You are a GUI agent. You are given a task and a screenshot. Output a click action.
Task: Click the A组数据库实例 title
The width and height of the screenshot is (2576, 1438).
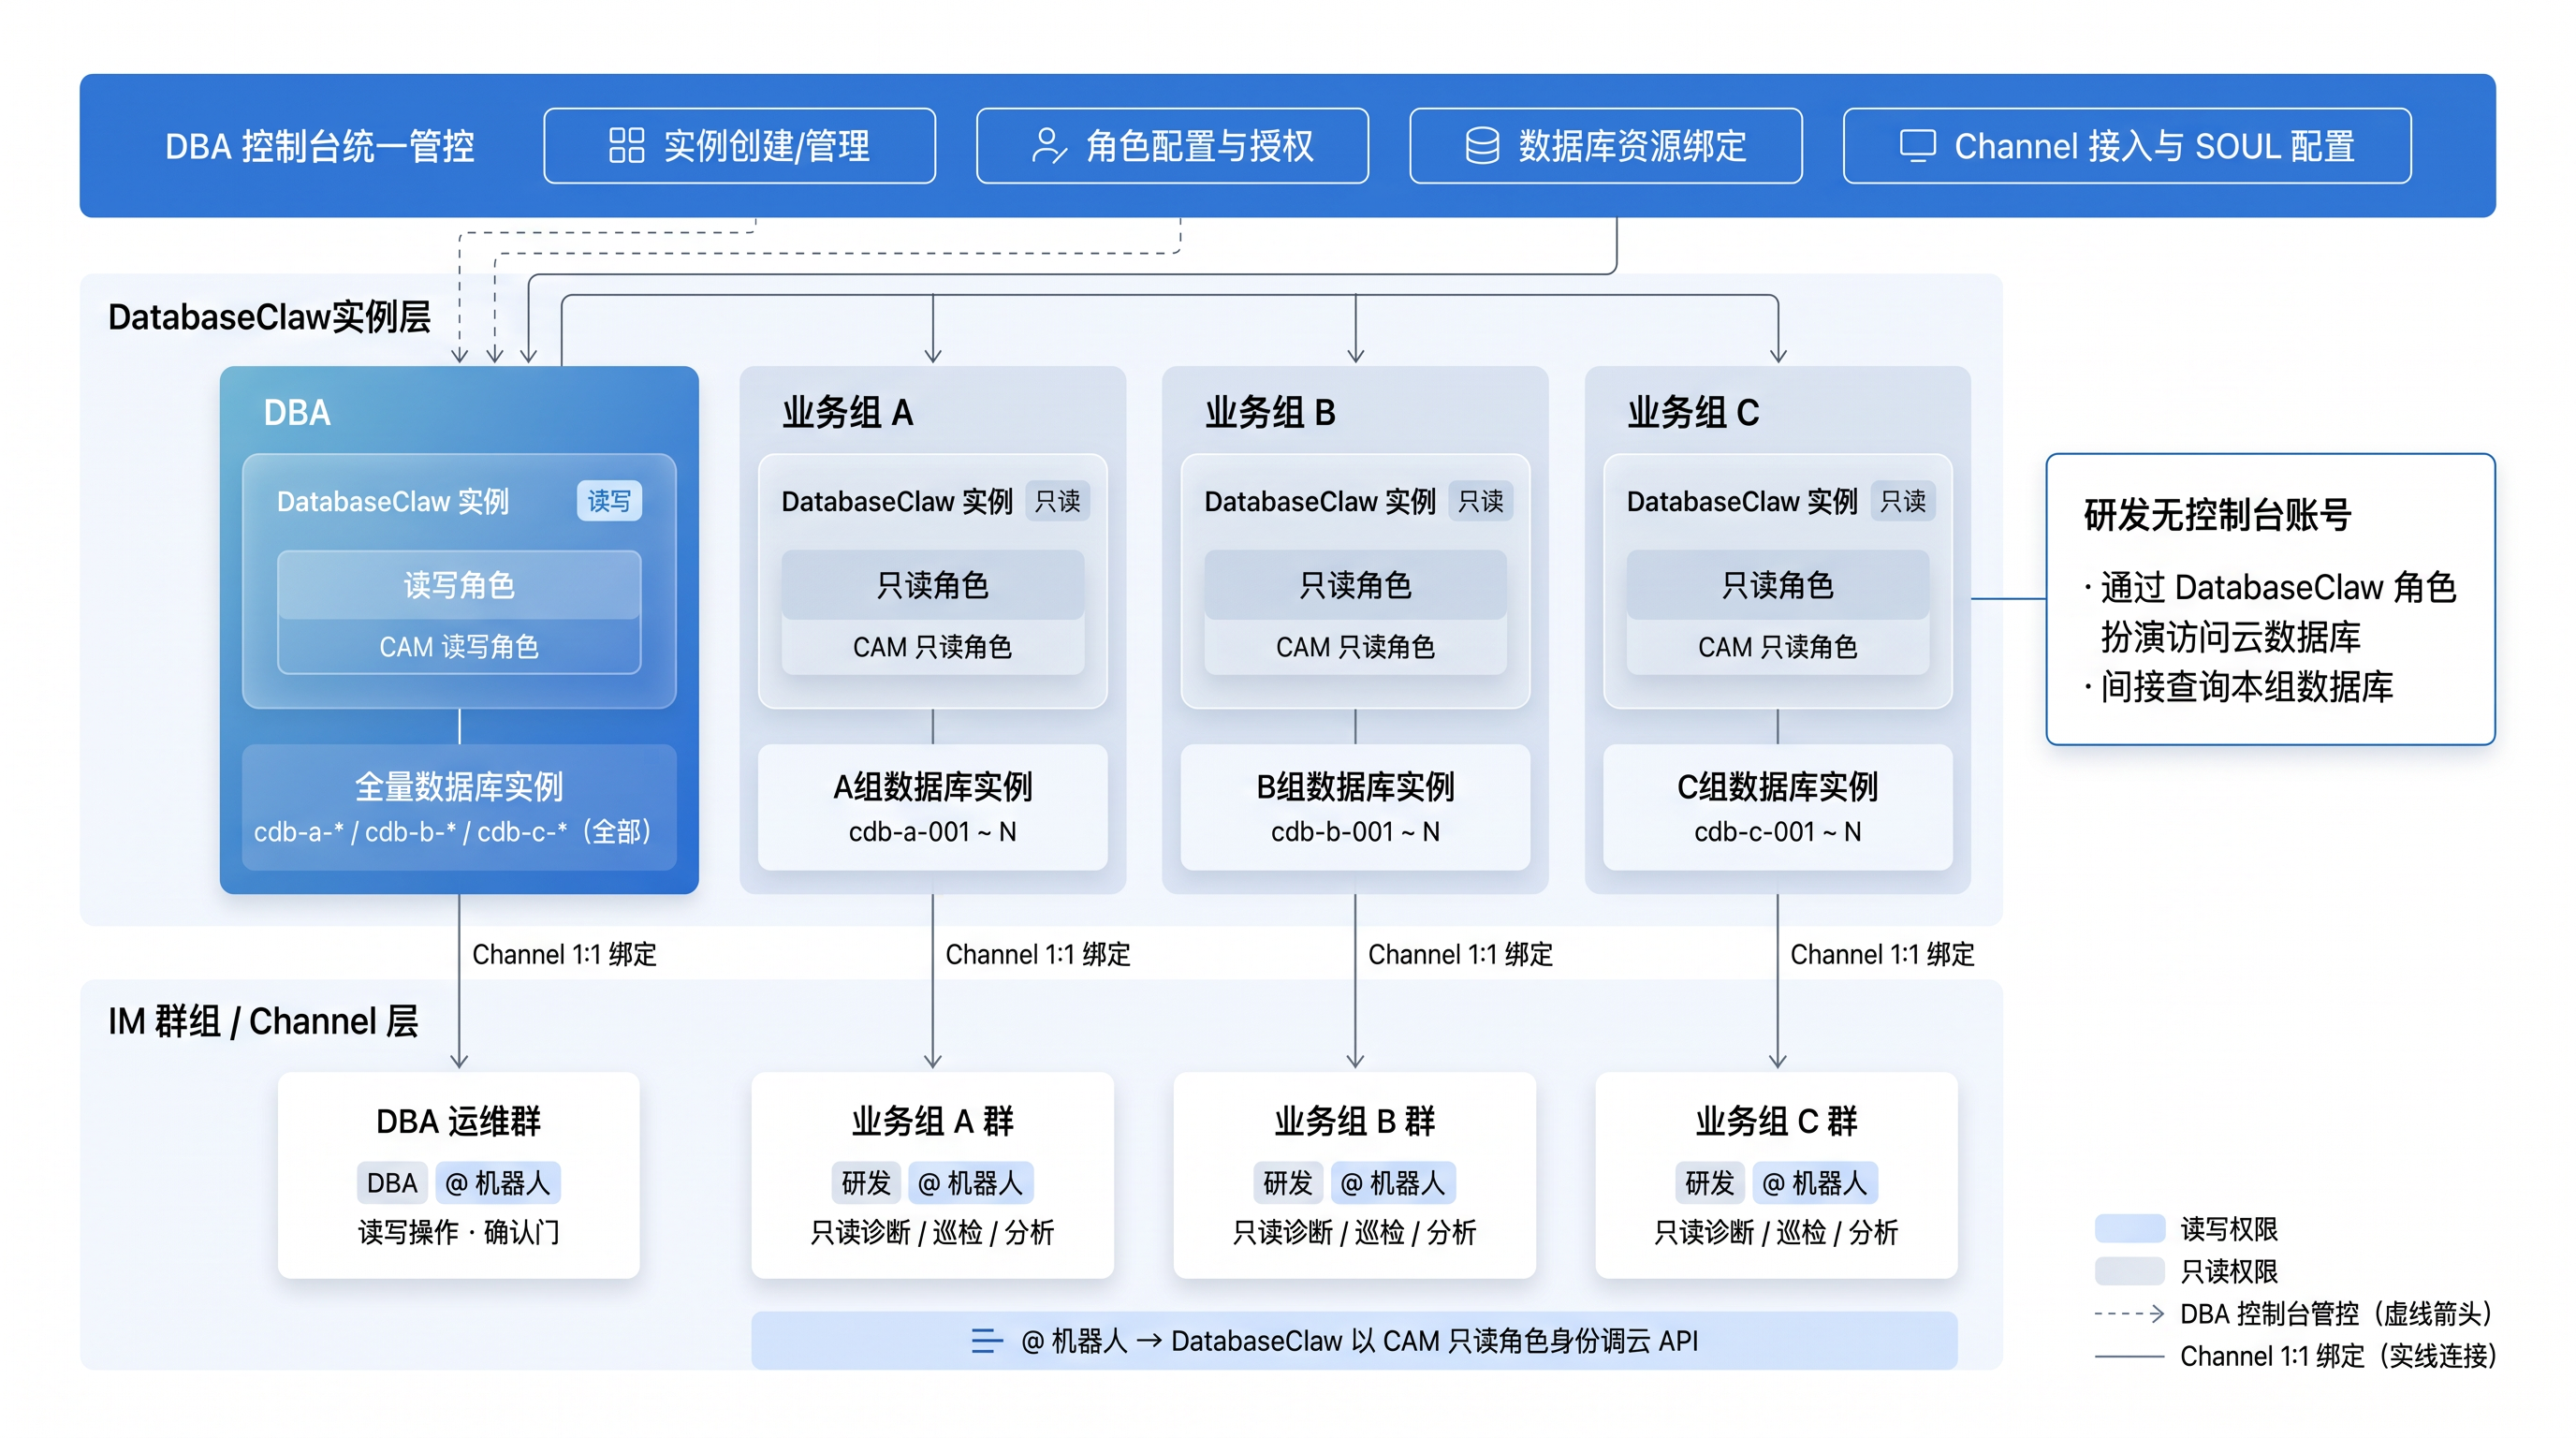(932, 787)
